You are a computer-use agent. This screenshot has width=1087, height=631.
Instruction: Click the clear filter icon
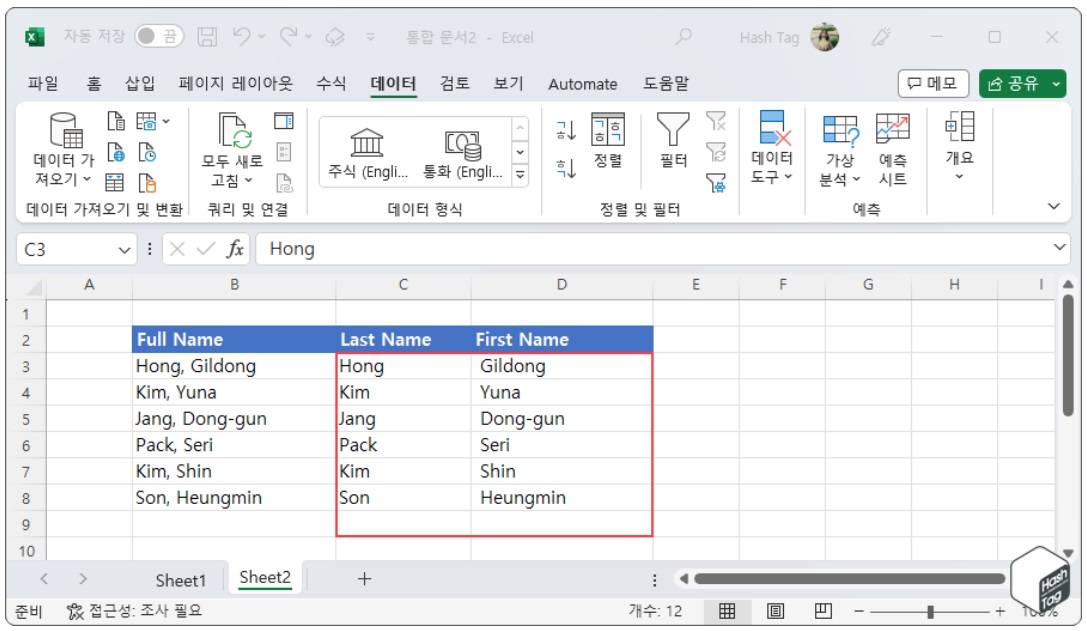pos(715,121)
